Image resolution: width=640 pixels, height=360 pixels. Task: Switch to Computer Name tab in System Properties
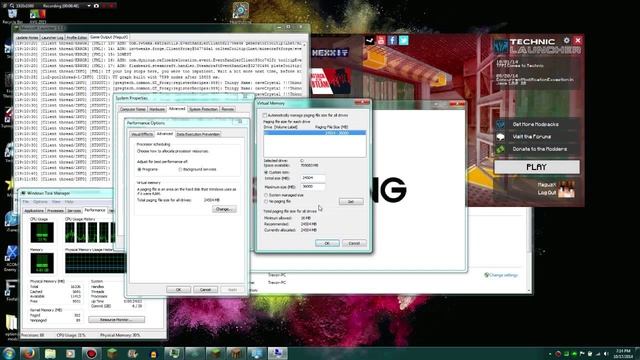pos(133,109)
